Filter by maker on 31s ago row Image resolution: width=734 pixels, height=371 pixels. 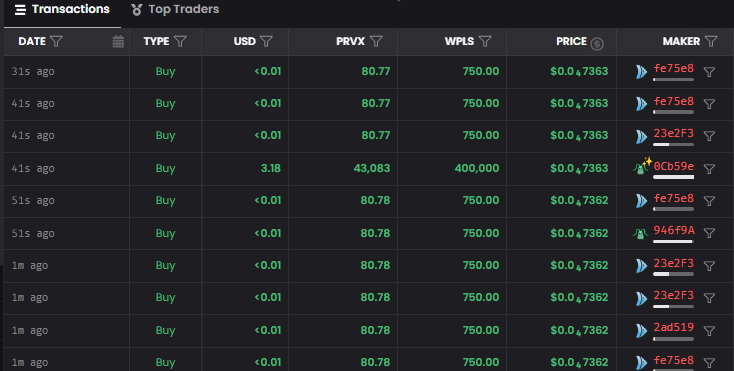click(709, 72)
